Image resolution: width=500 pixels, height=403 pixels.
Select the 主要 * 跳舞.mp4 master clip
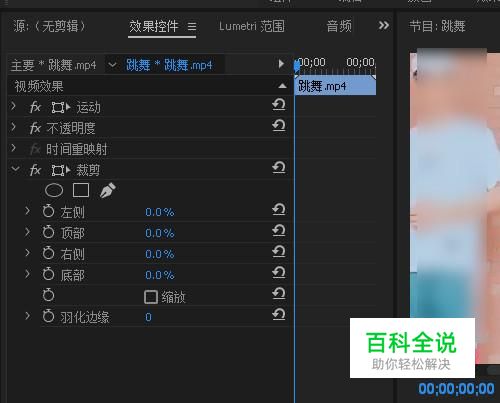tap(54, 65)
